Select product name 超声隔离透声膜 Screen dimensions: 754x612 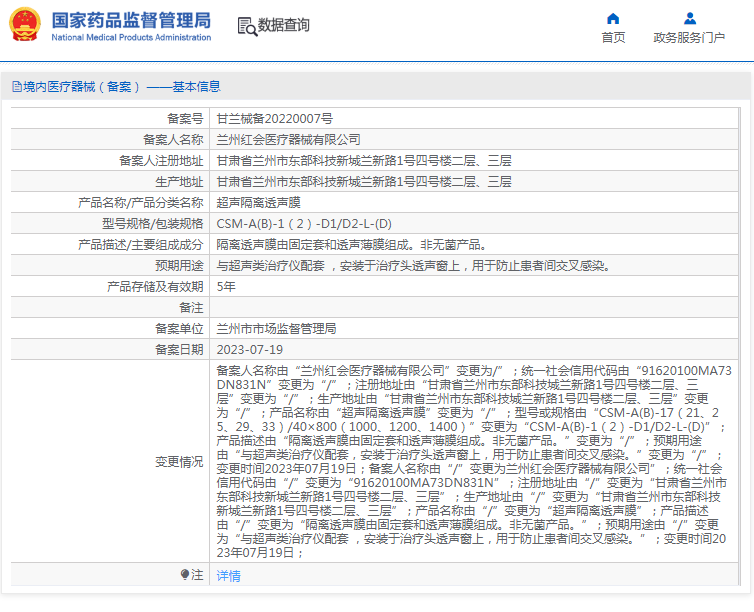point(258,203)
